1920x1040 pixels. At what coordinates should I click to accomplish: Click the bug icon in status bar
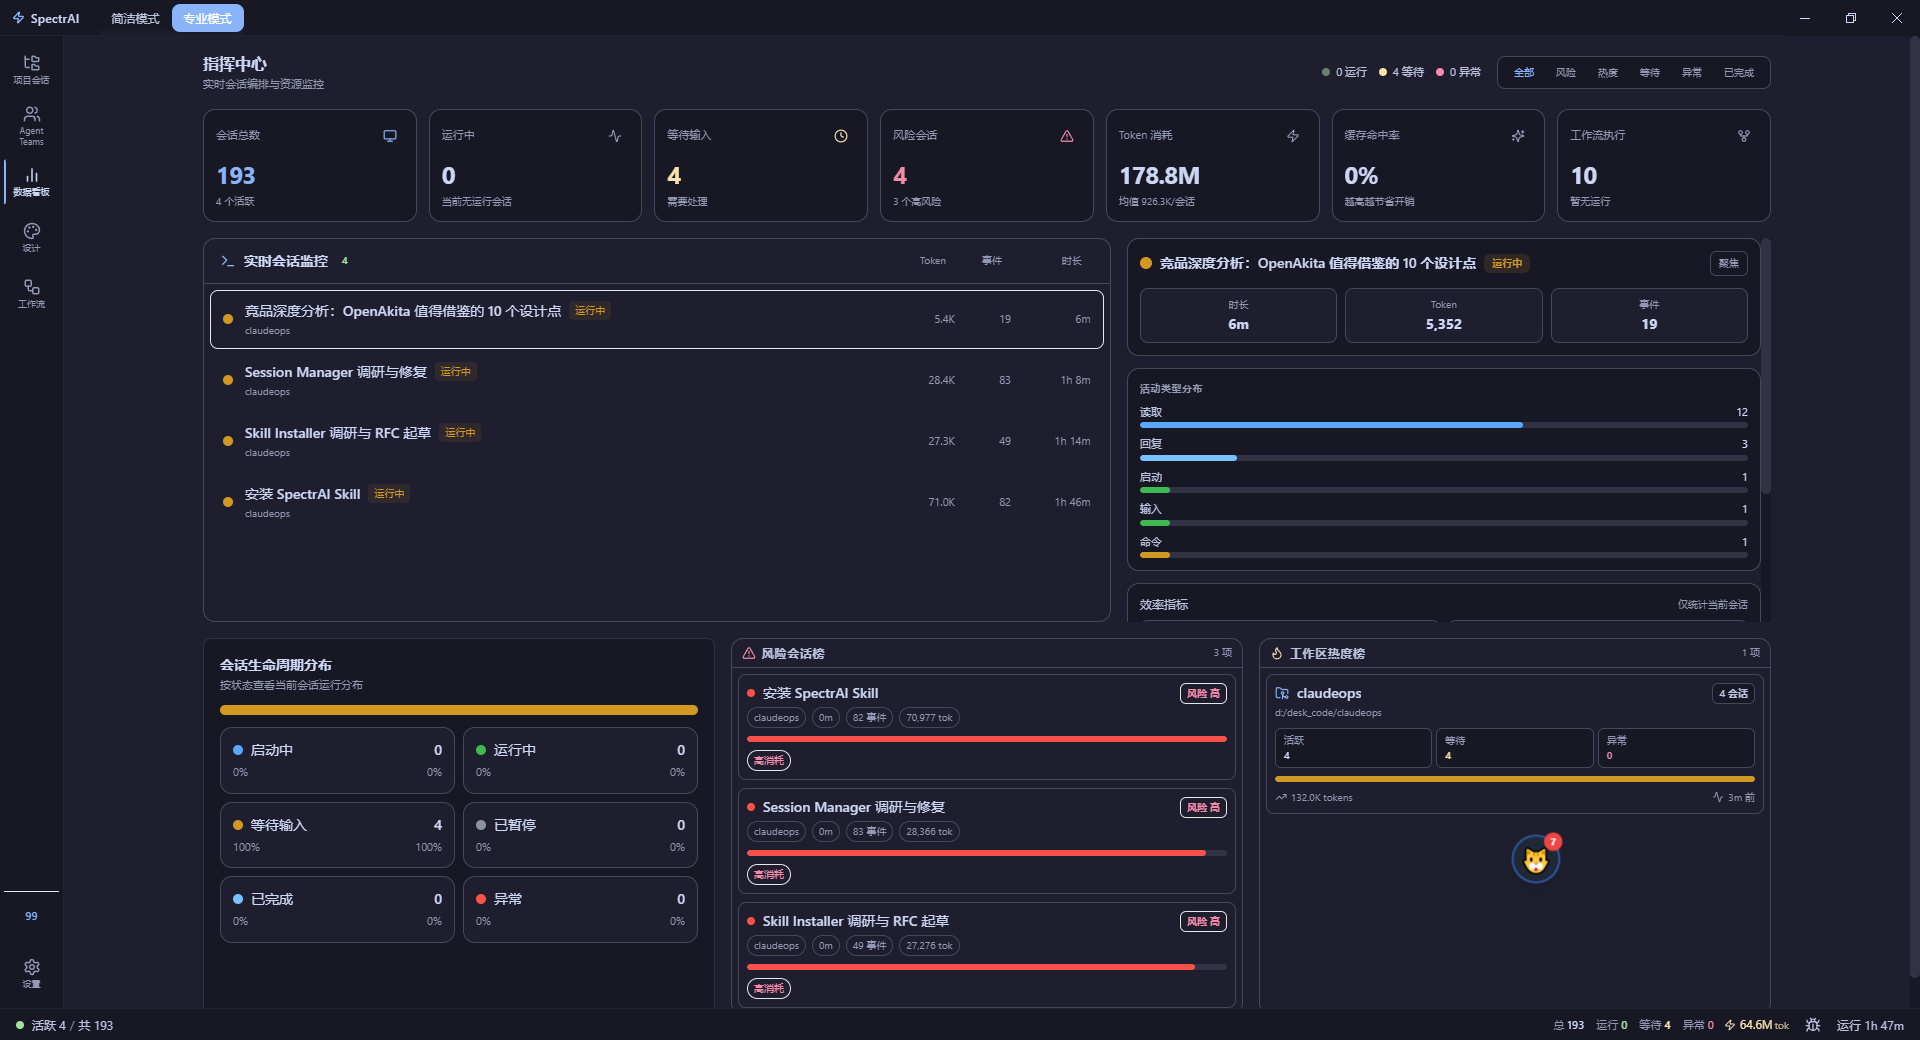click(1813, 1025)
